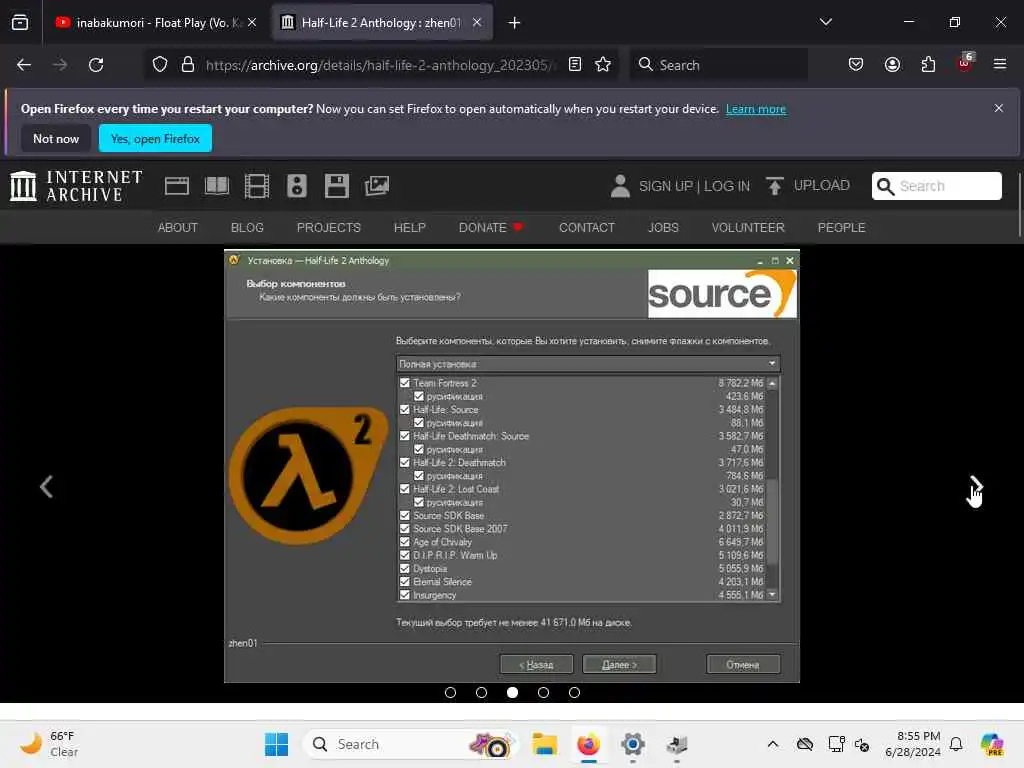Click the taskbar Search box

pyautogui.click(x=410, y=744)
